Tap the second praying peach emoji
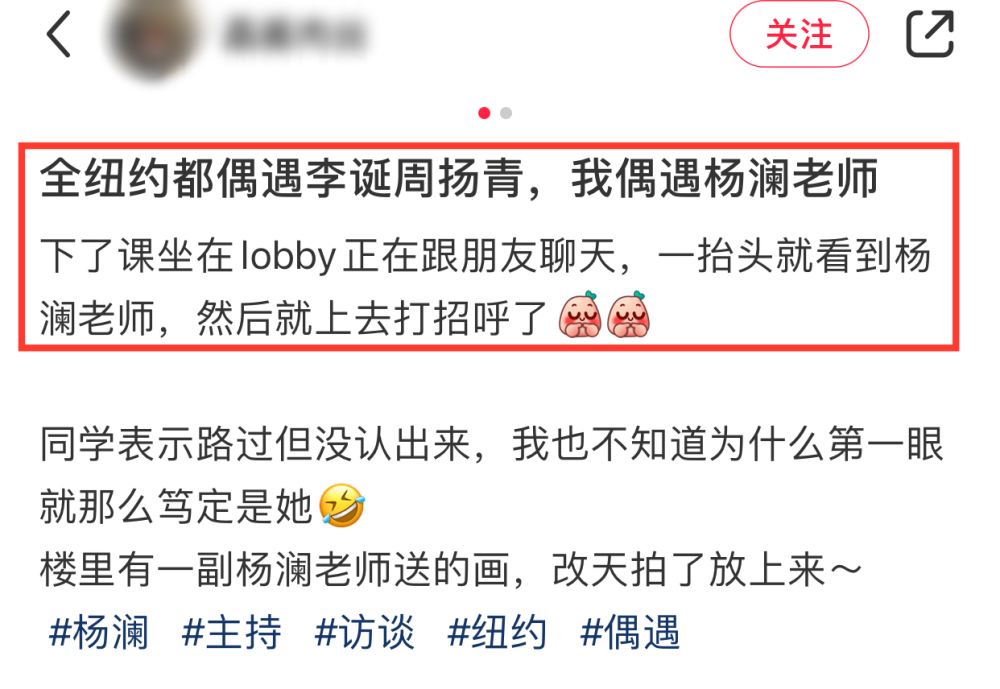 tap(628, 315)
